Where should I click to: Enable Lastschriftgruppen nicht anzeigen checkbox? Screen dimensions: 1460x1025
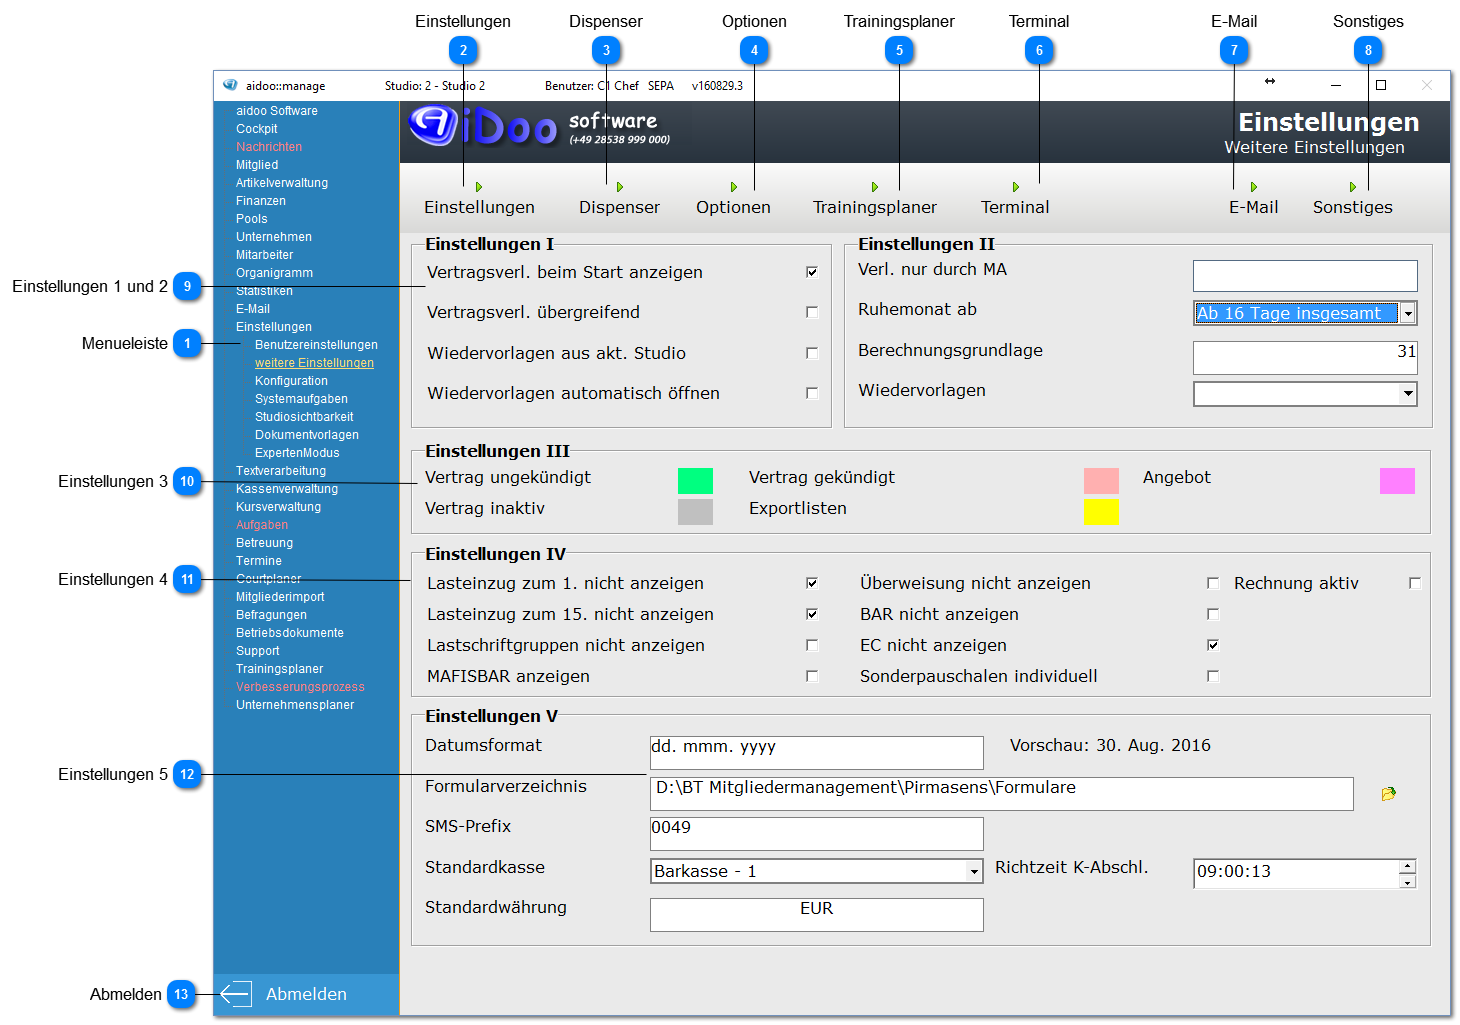(x=812, y=645)
